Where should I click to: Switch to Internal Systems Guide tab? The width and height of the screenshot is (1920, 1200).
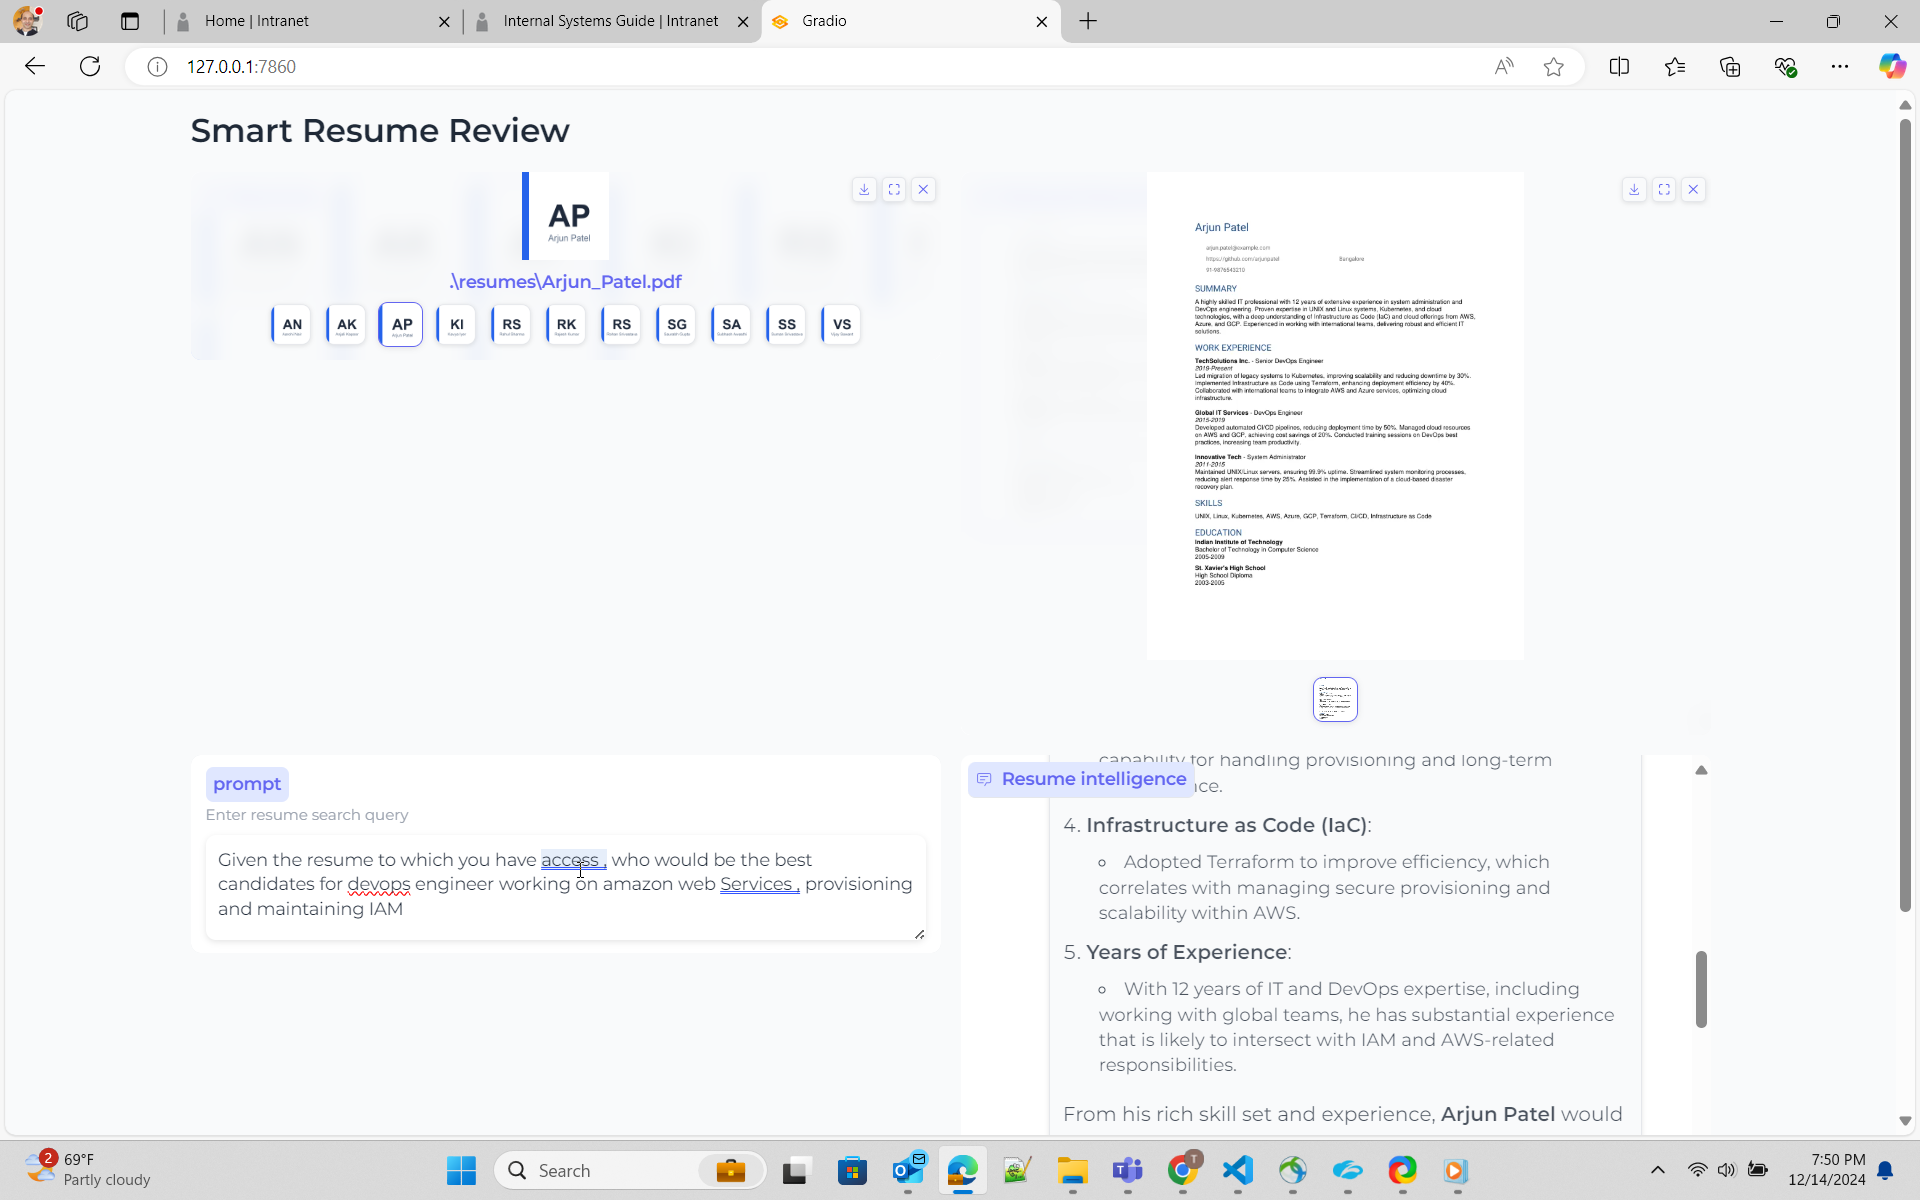(x=610, y=21)
